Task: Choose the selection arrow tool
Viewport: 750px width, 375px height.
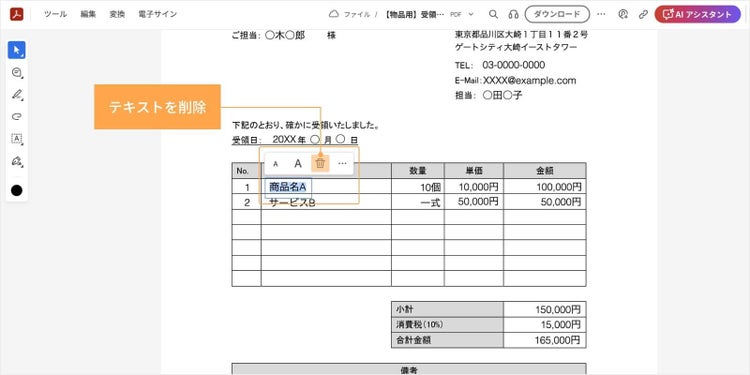Action: (17, 50)
